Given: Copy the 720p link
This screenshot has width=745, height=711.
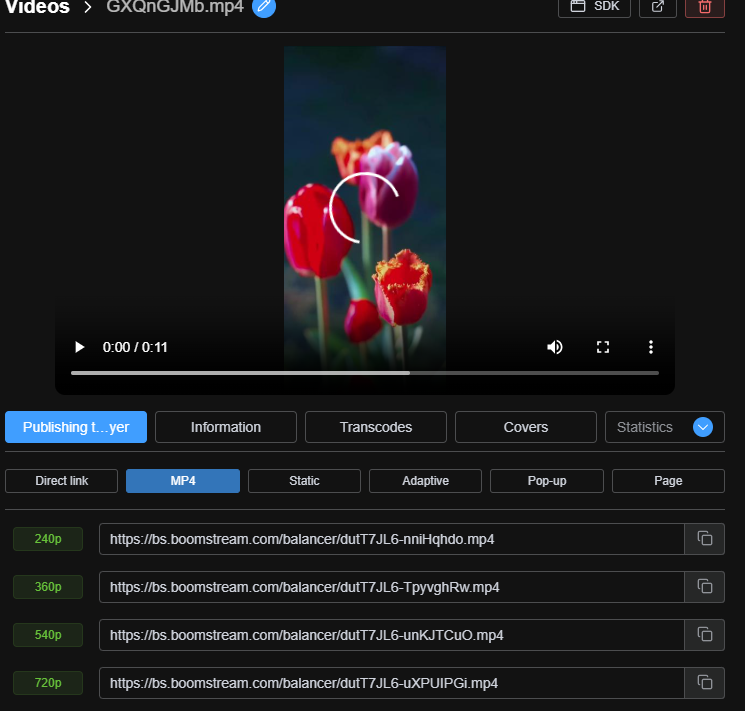Looking at the screenshot, I should pos(705,683).
